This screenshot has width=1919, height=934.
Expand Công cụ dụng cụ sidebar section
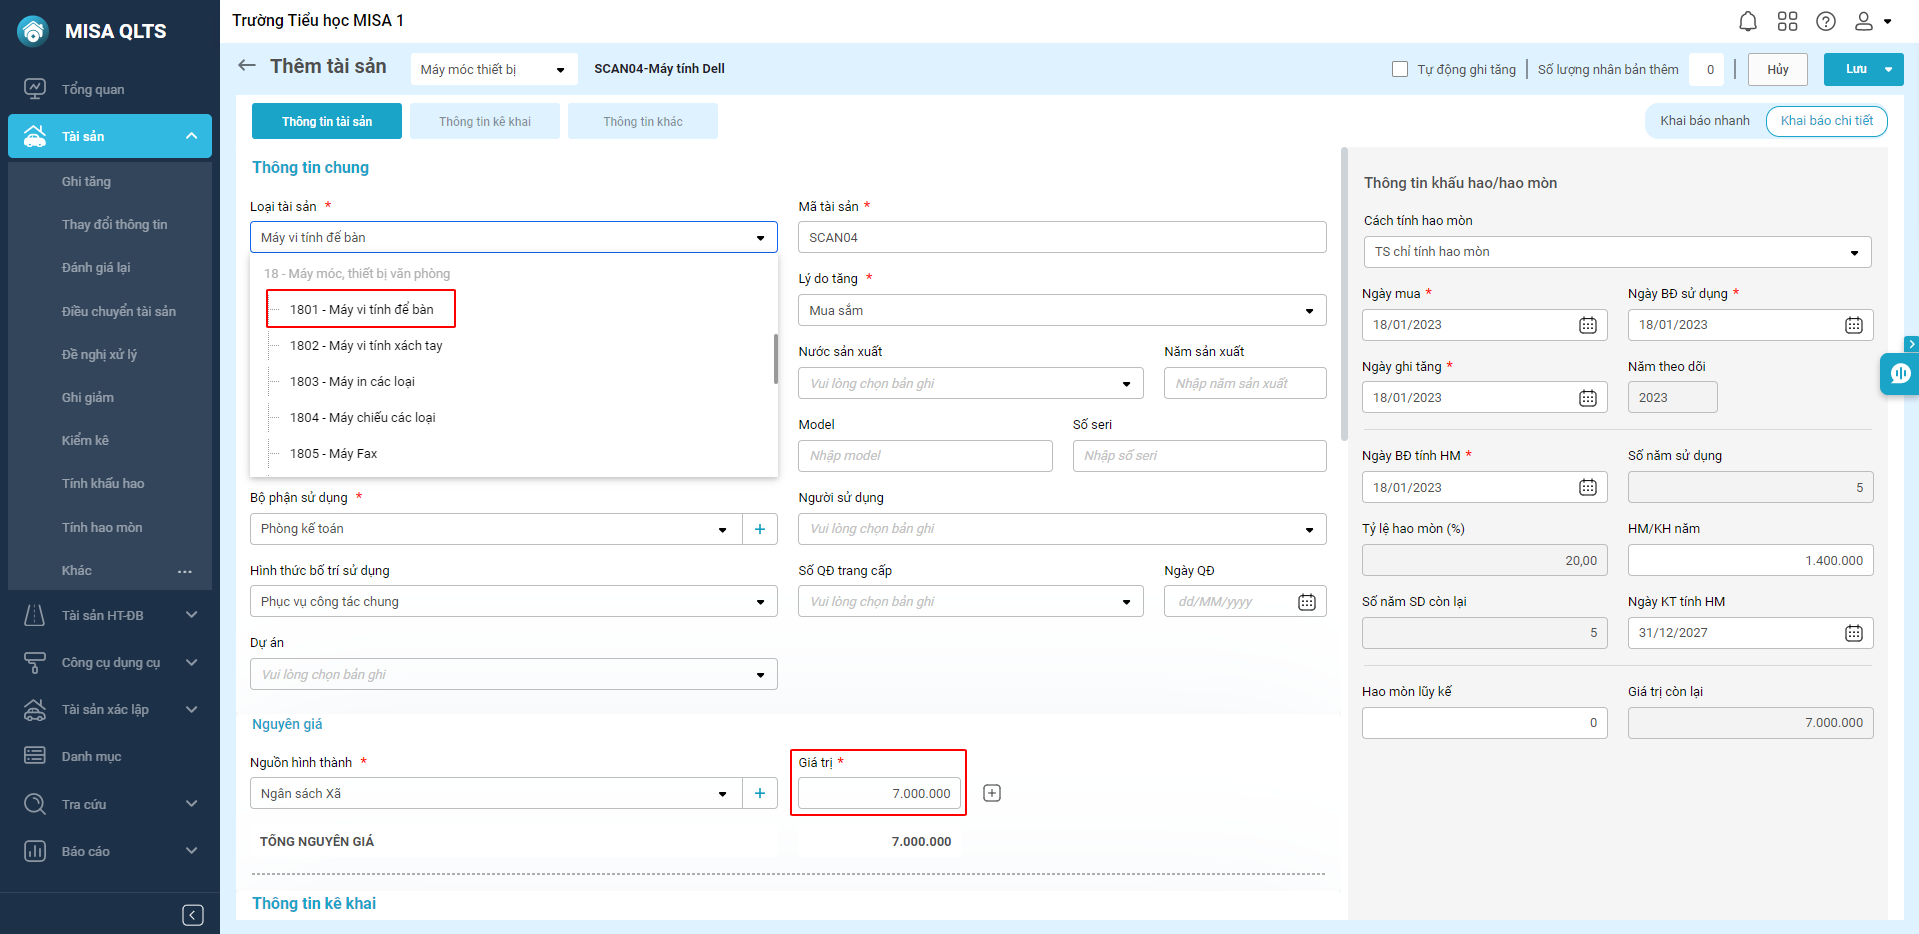110,662
